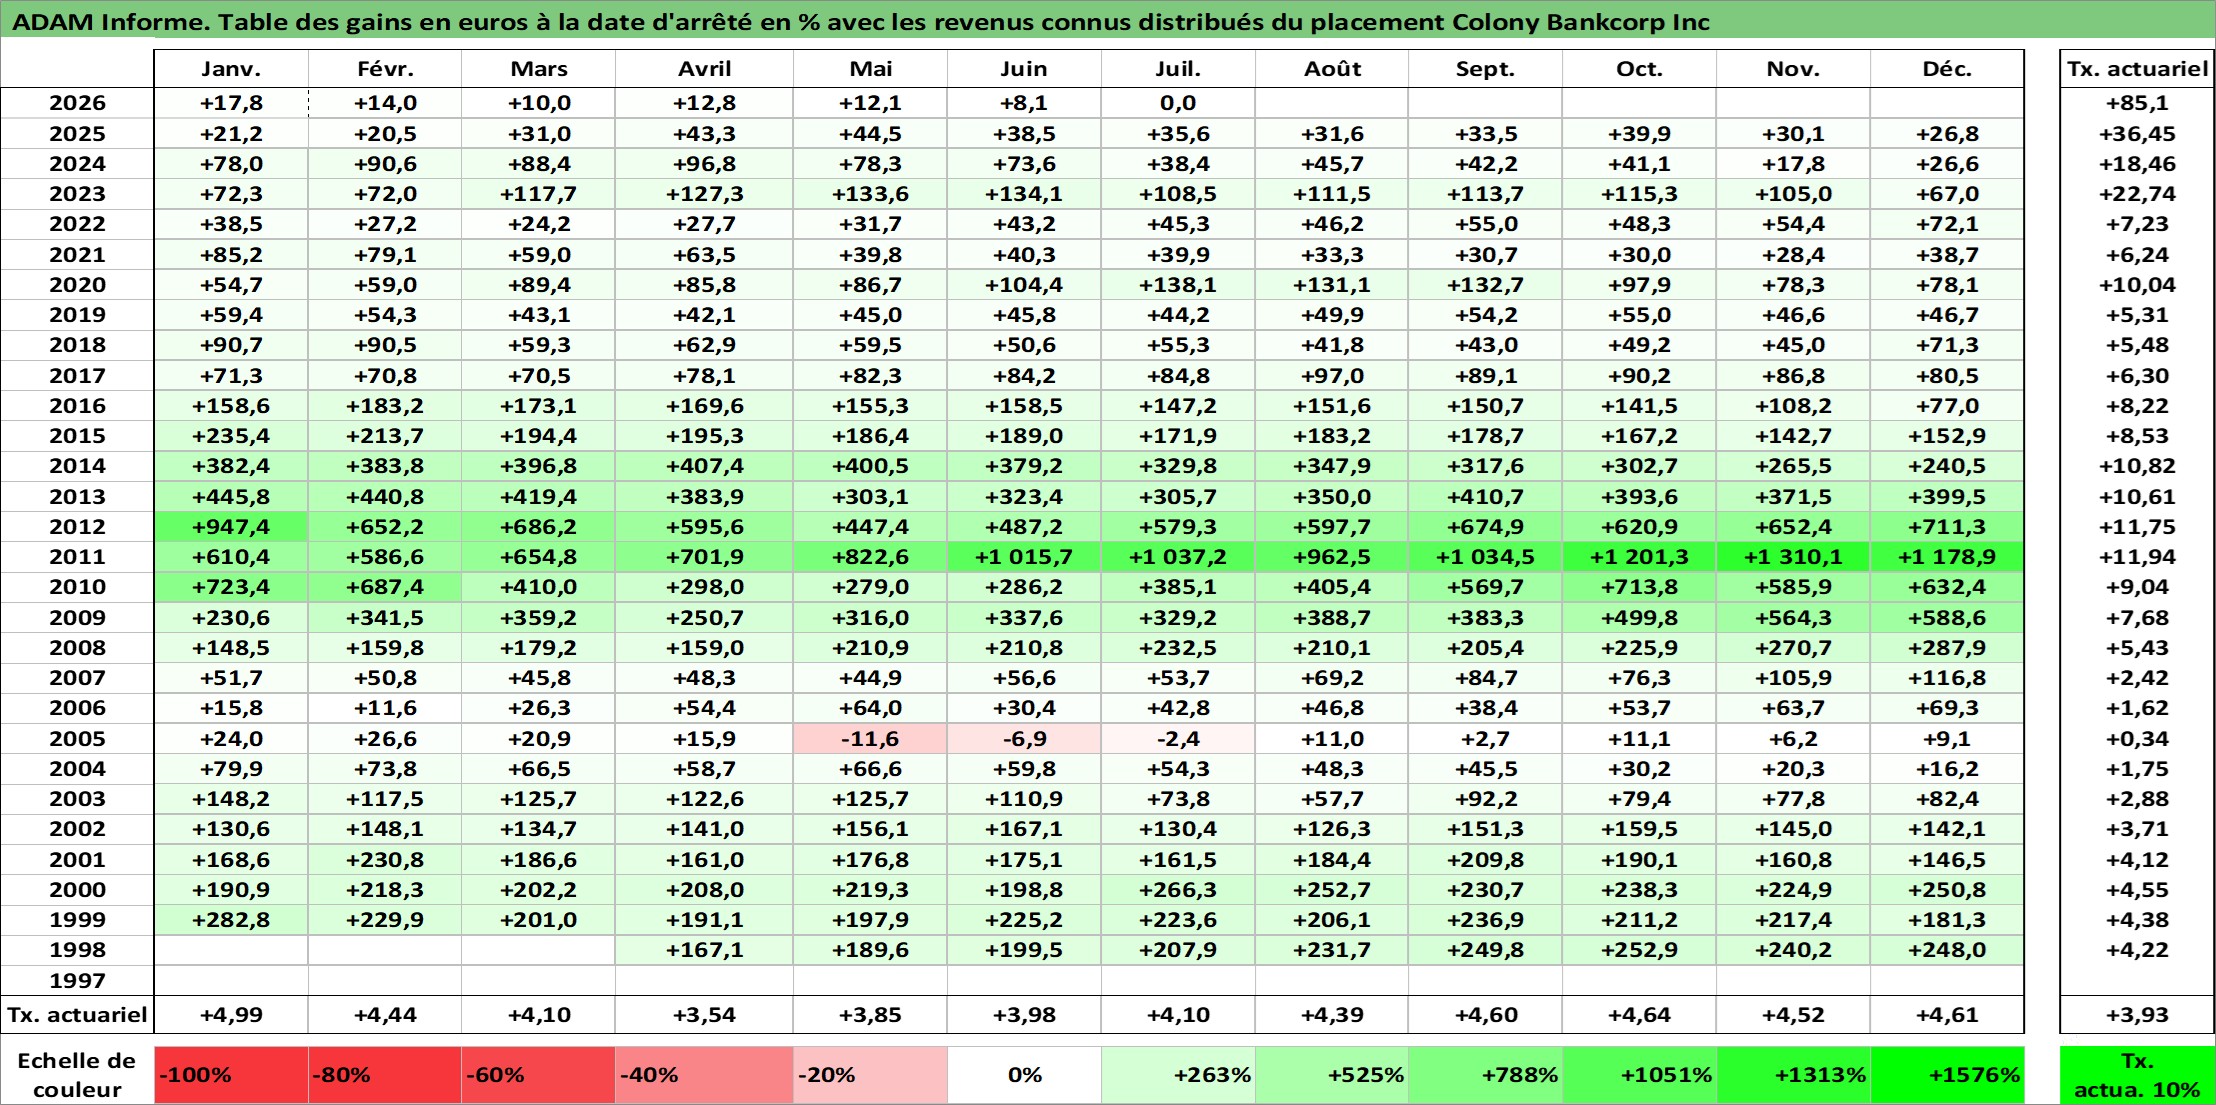2216x1105 pixels.
Task: Select the 'Janv.' column header
Action: click(x=231, y=69)
